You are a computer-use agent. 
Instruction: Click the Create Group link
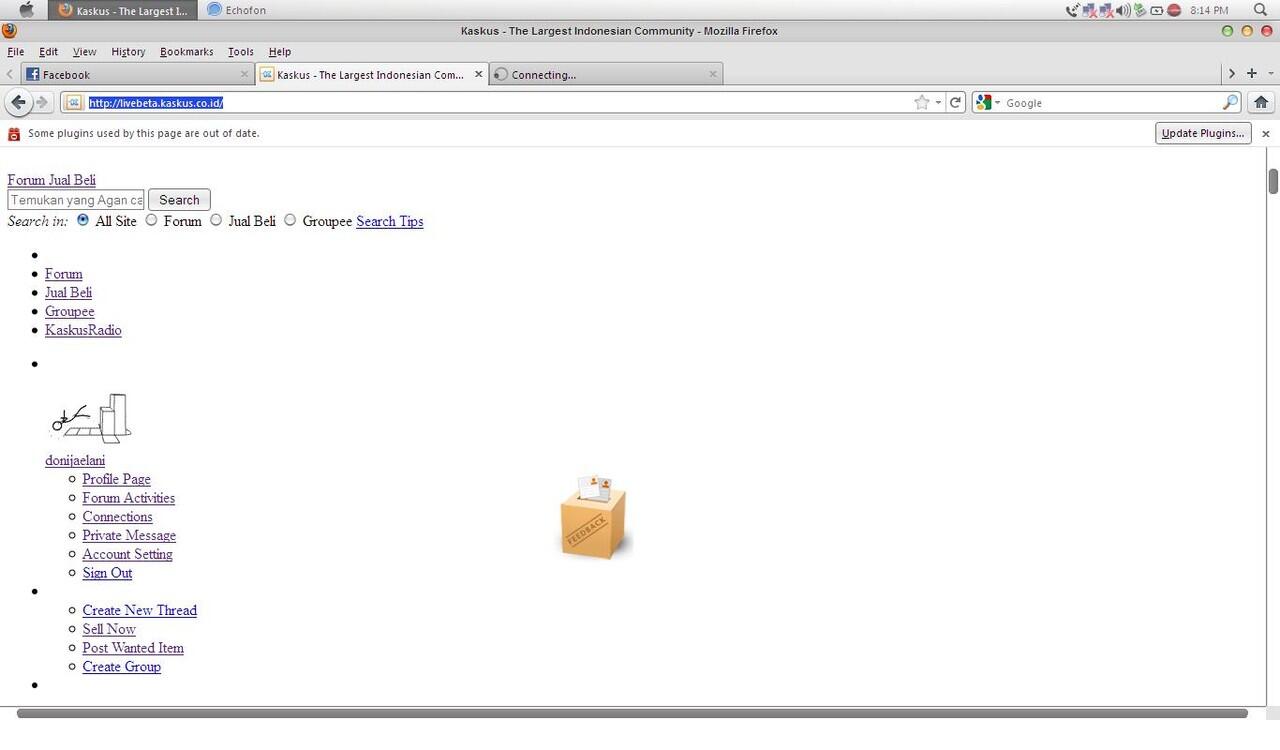pos(122,667)
